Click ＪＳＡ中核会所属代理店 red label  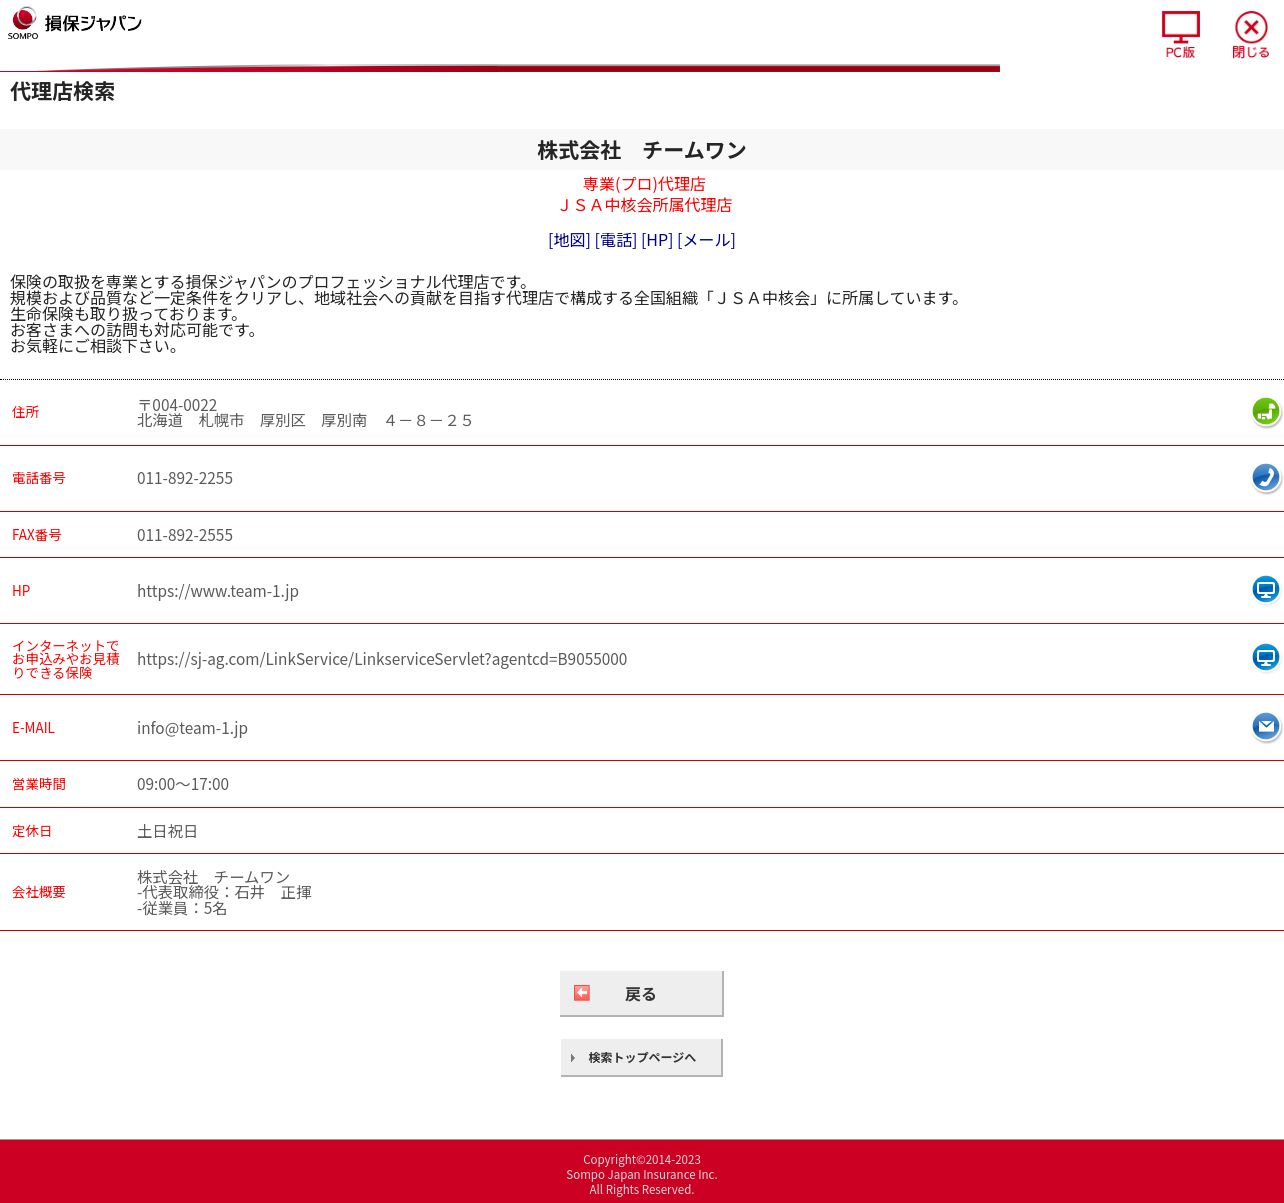644,205
